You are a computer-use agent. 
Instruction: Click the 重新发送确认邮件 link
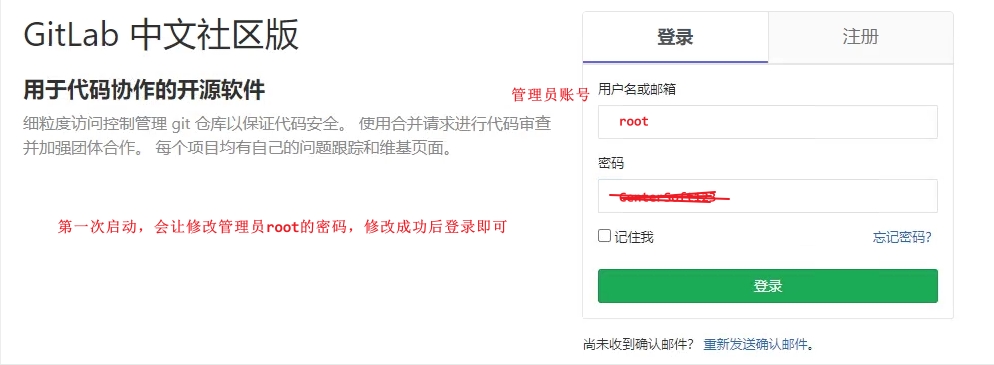pos(755,345)
